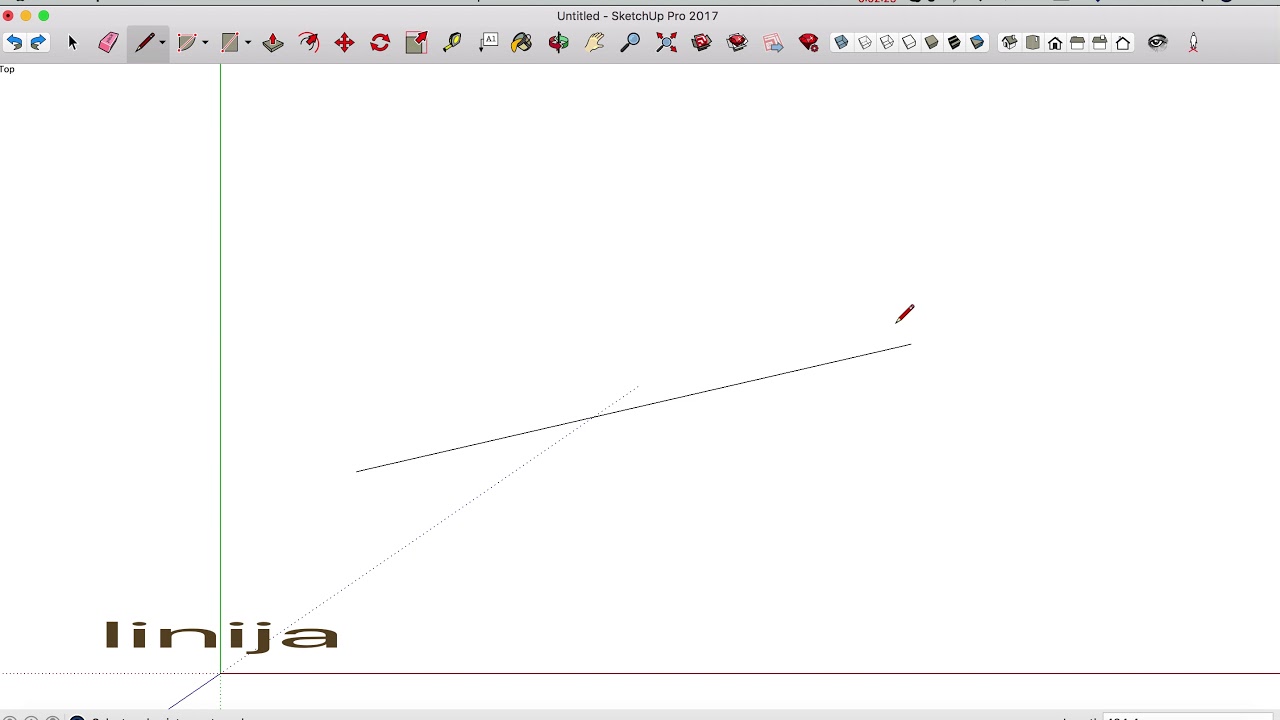Activate the Orbit tool

(558, 42)
